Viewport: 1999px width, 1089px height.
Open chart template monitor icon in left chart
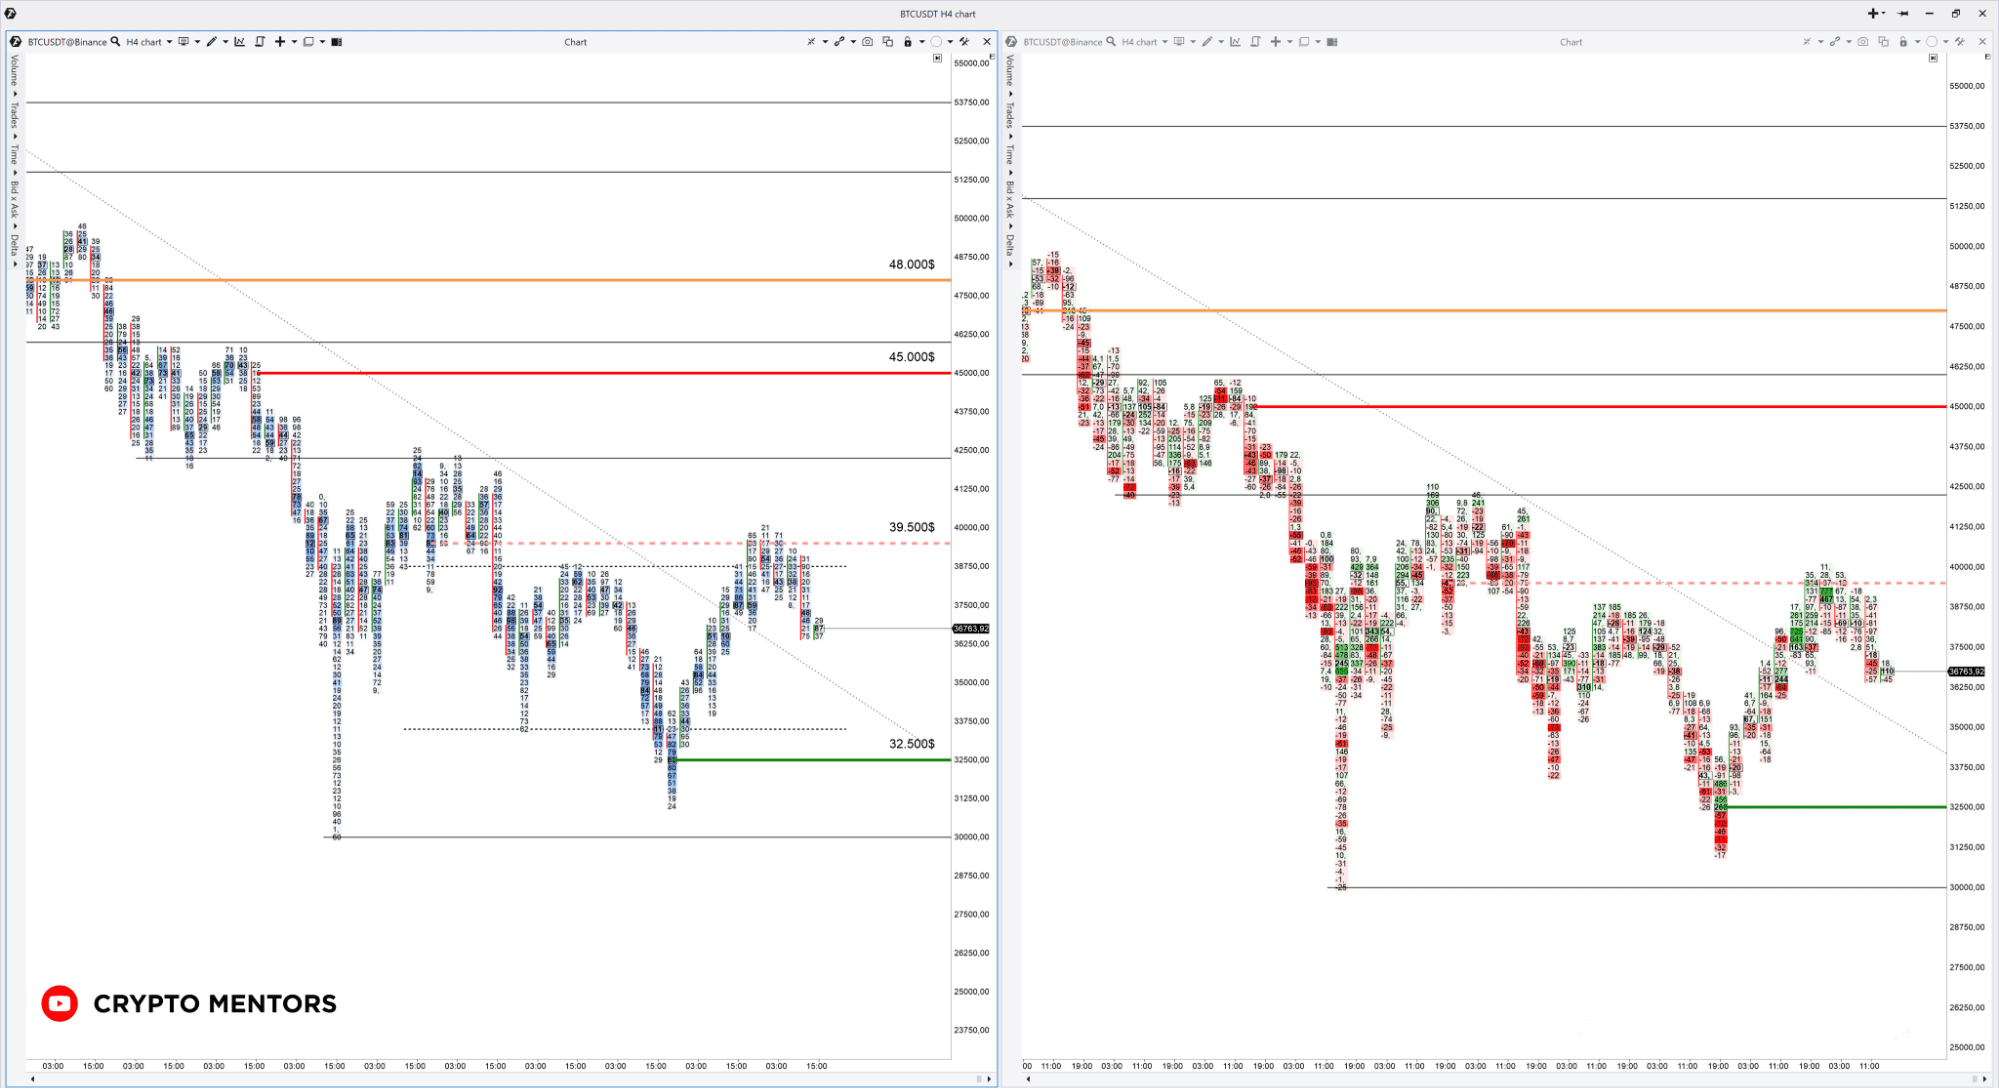[183, 42]
